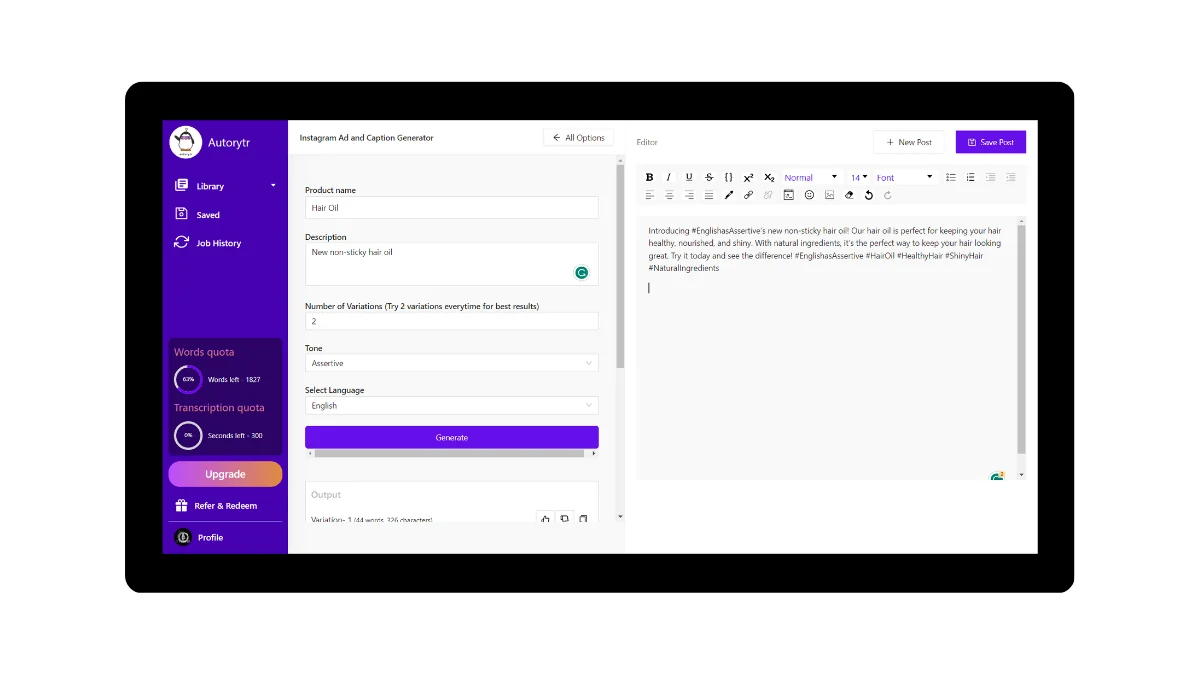Open the Normal block style dropdown
Screen dimensions: 1200x675
[x=811, y=177]
